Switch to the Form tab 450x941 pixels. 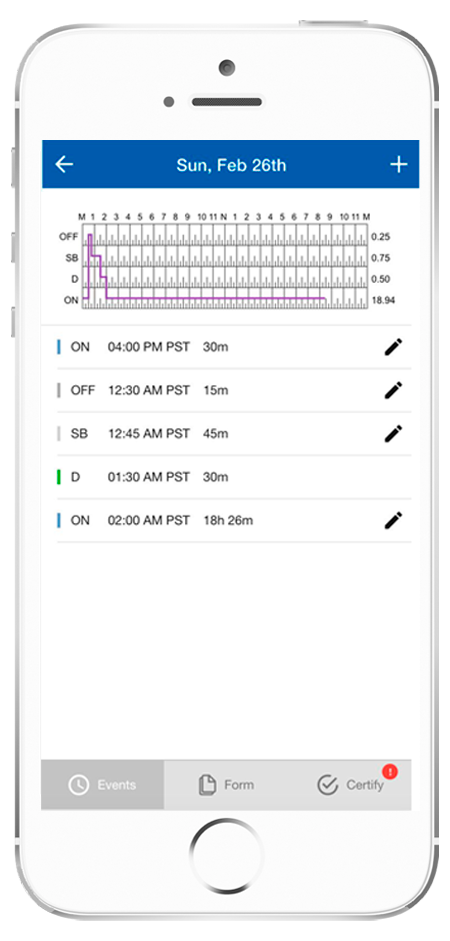[x=226, y=785]
